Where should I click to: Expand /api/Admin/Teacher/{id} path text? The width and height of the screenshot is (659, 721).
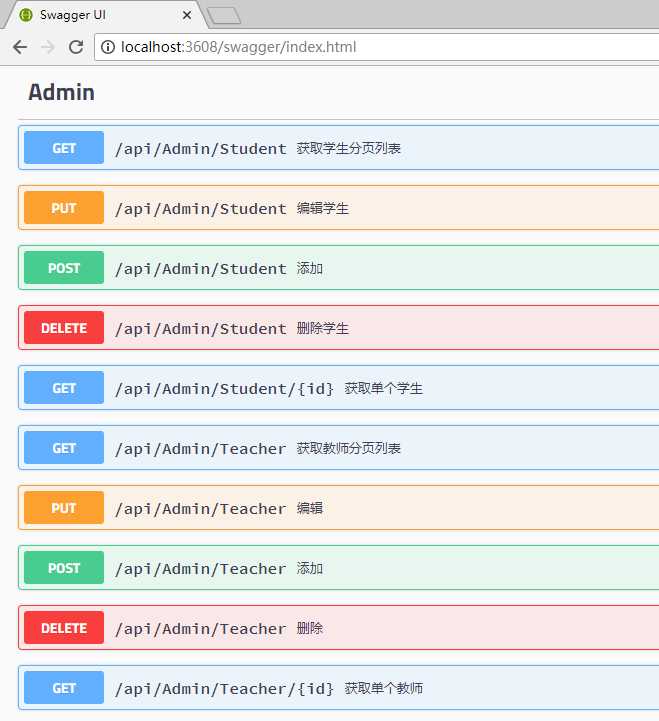pos(224,689)
